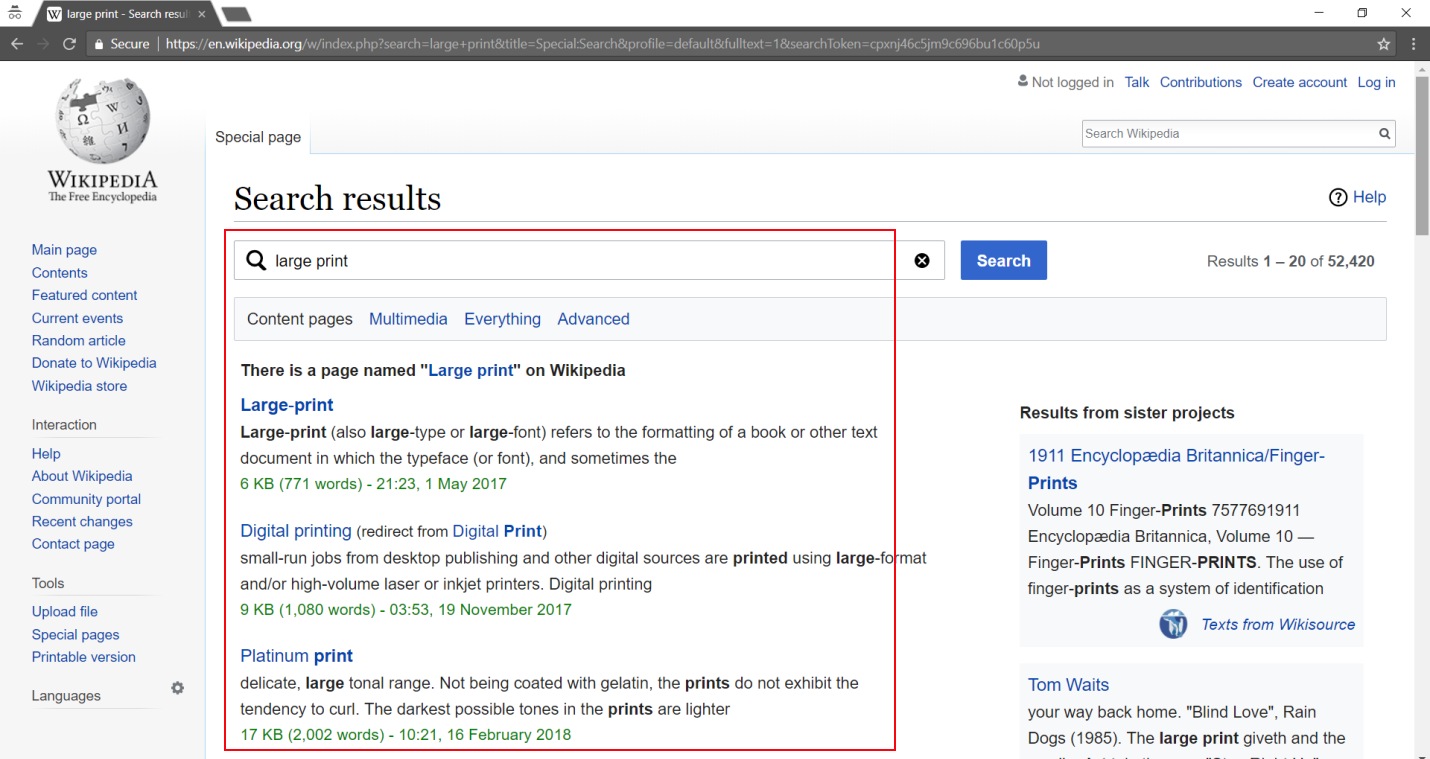
Task: Open About Wikipedia
Action: pos(82,476)
